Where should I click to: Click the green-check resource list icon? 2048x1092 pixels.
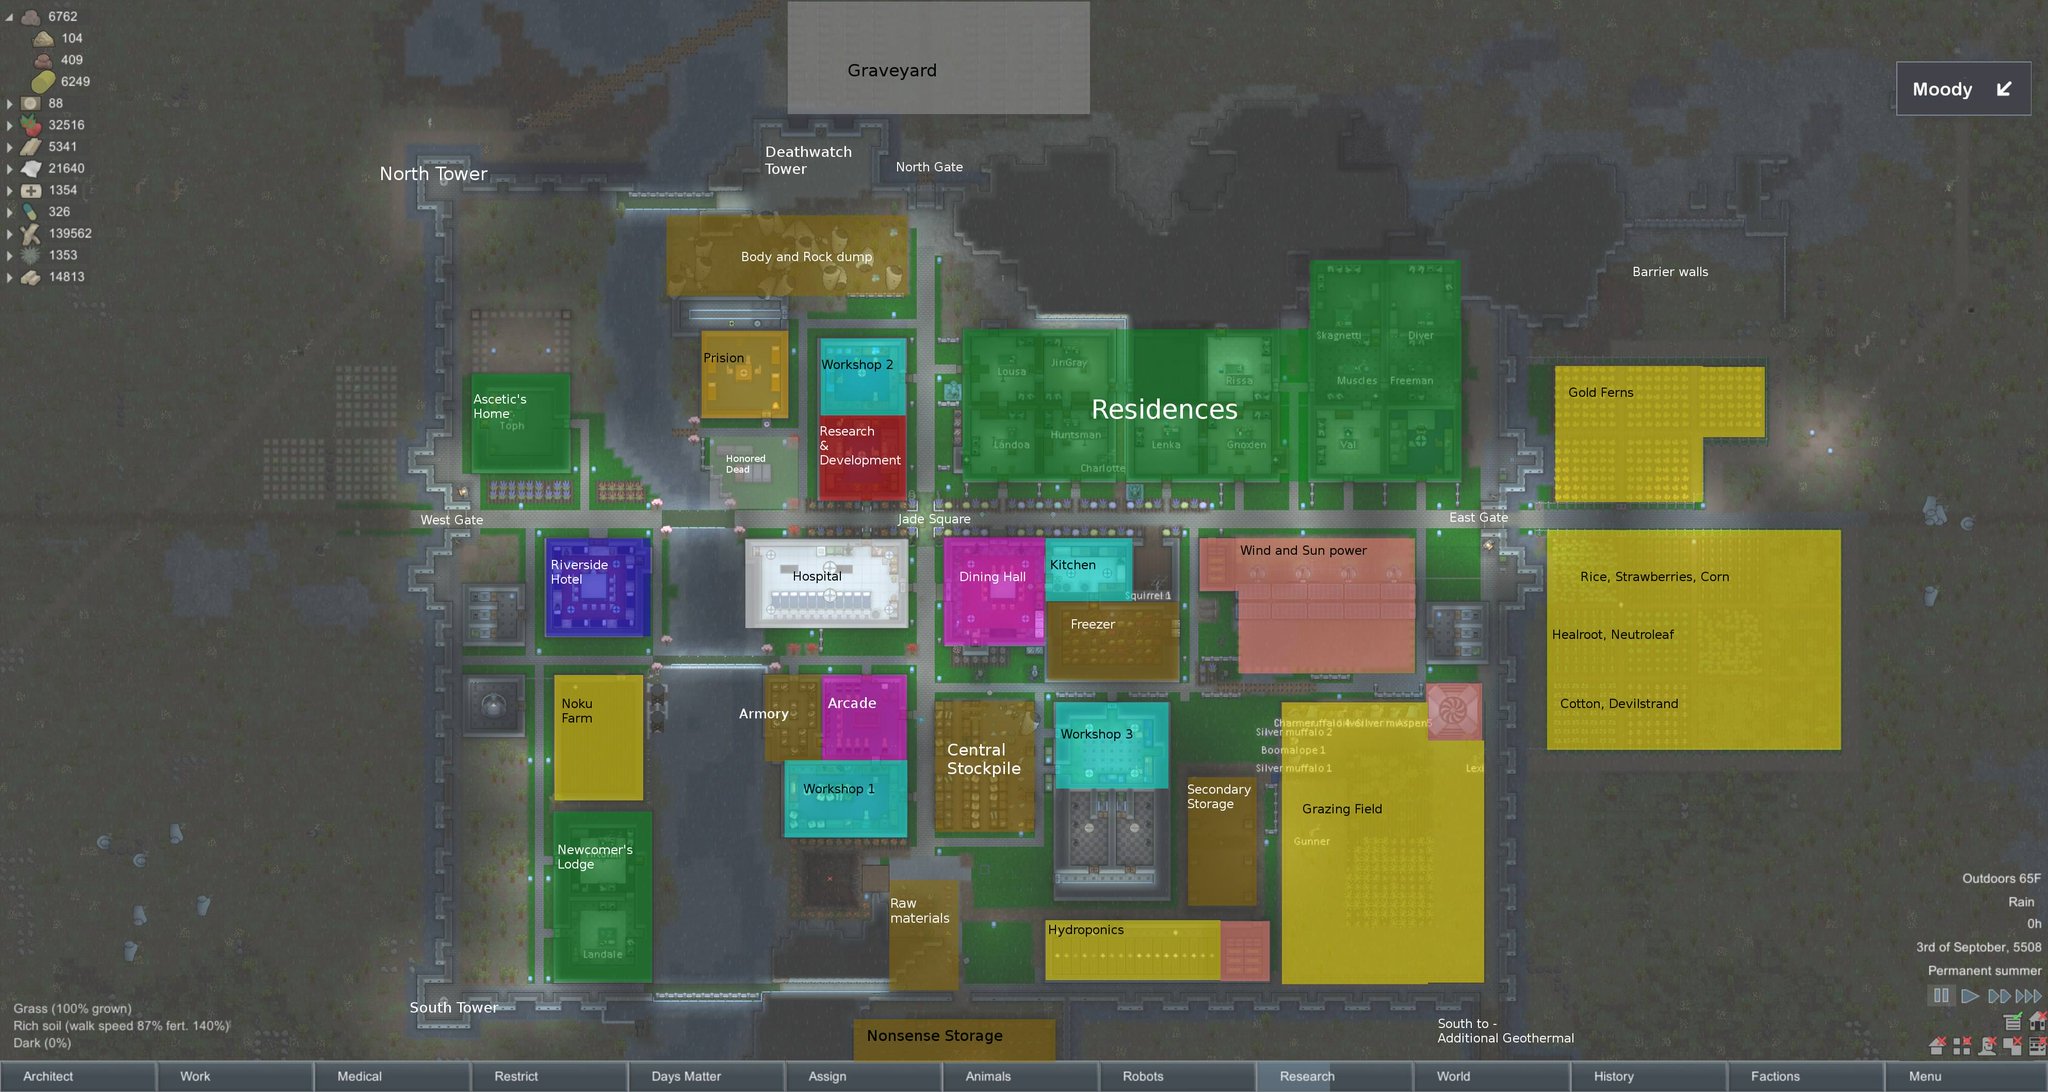tap(2013, 1022)
